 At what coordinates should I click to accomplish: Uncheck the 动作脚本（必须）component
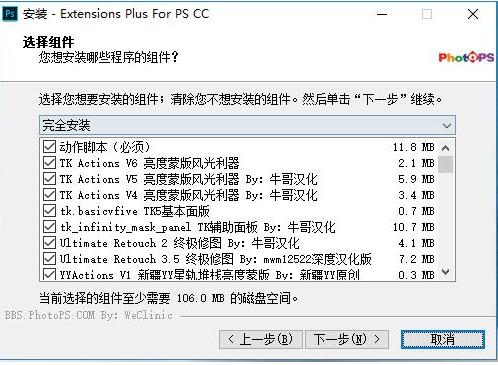point(49,147)
